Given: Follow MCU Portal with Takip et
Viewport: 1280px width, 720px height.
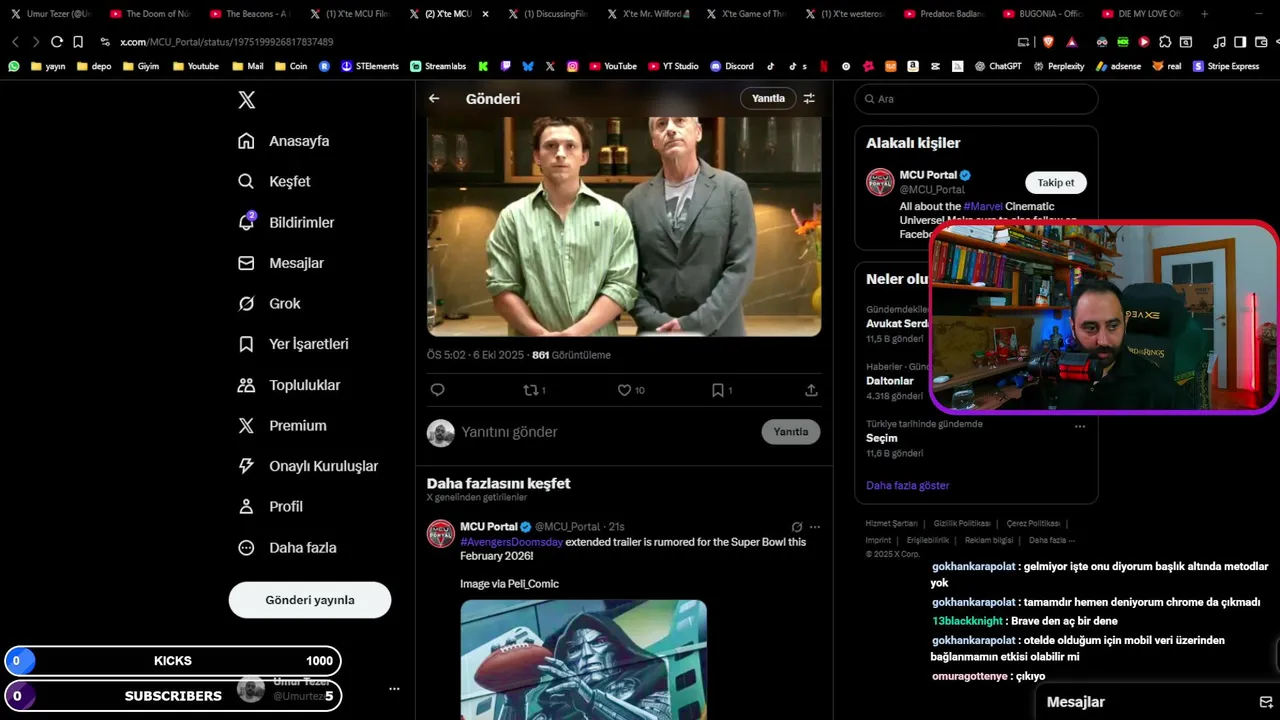Looking at the screenshot, I should [x=1056, y=183].
